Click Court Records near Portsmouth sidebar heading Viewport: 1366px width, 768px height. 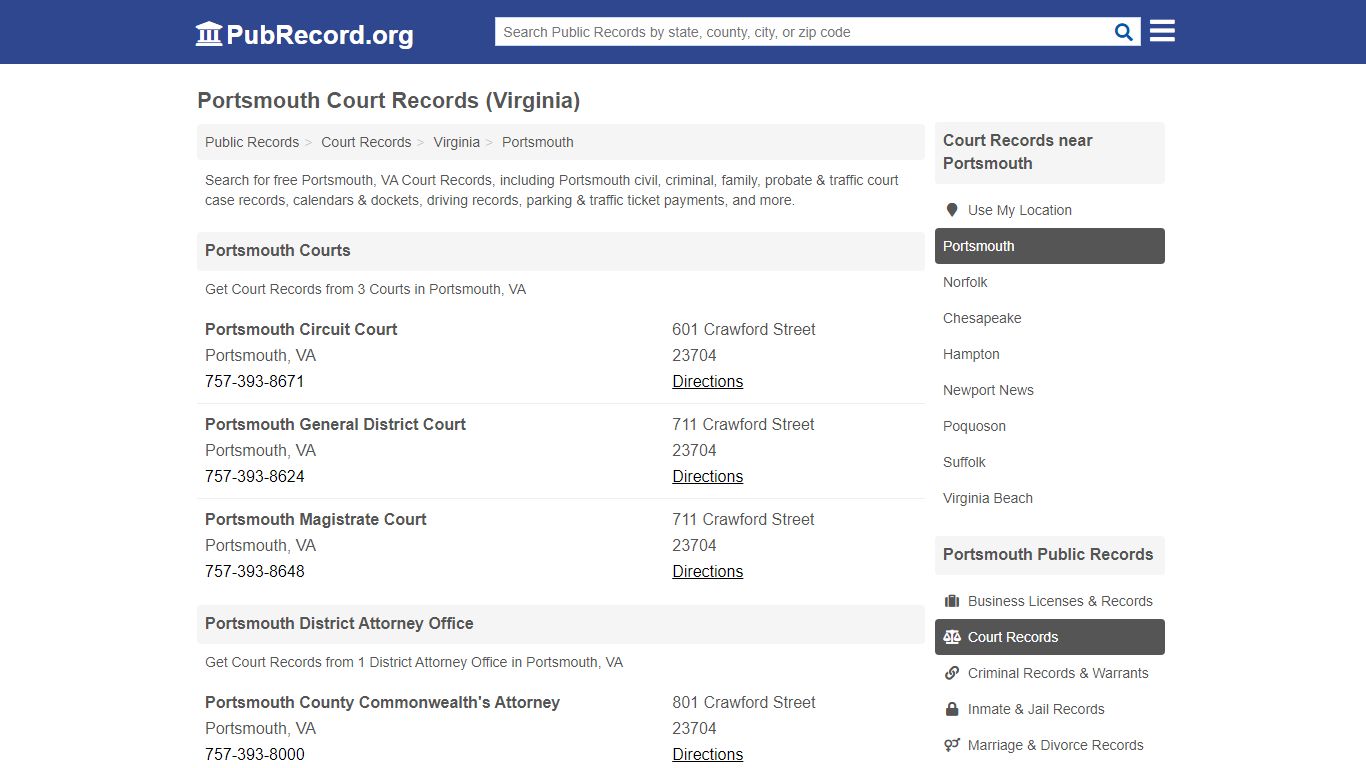(1050, 152)
